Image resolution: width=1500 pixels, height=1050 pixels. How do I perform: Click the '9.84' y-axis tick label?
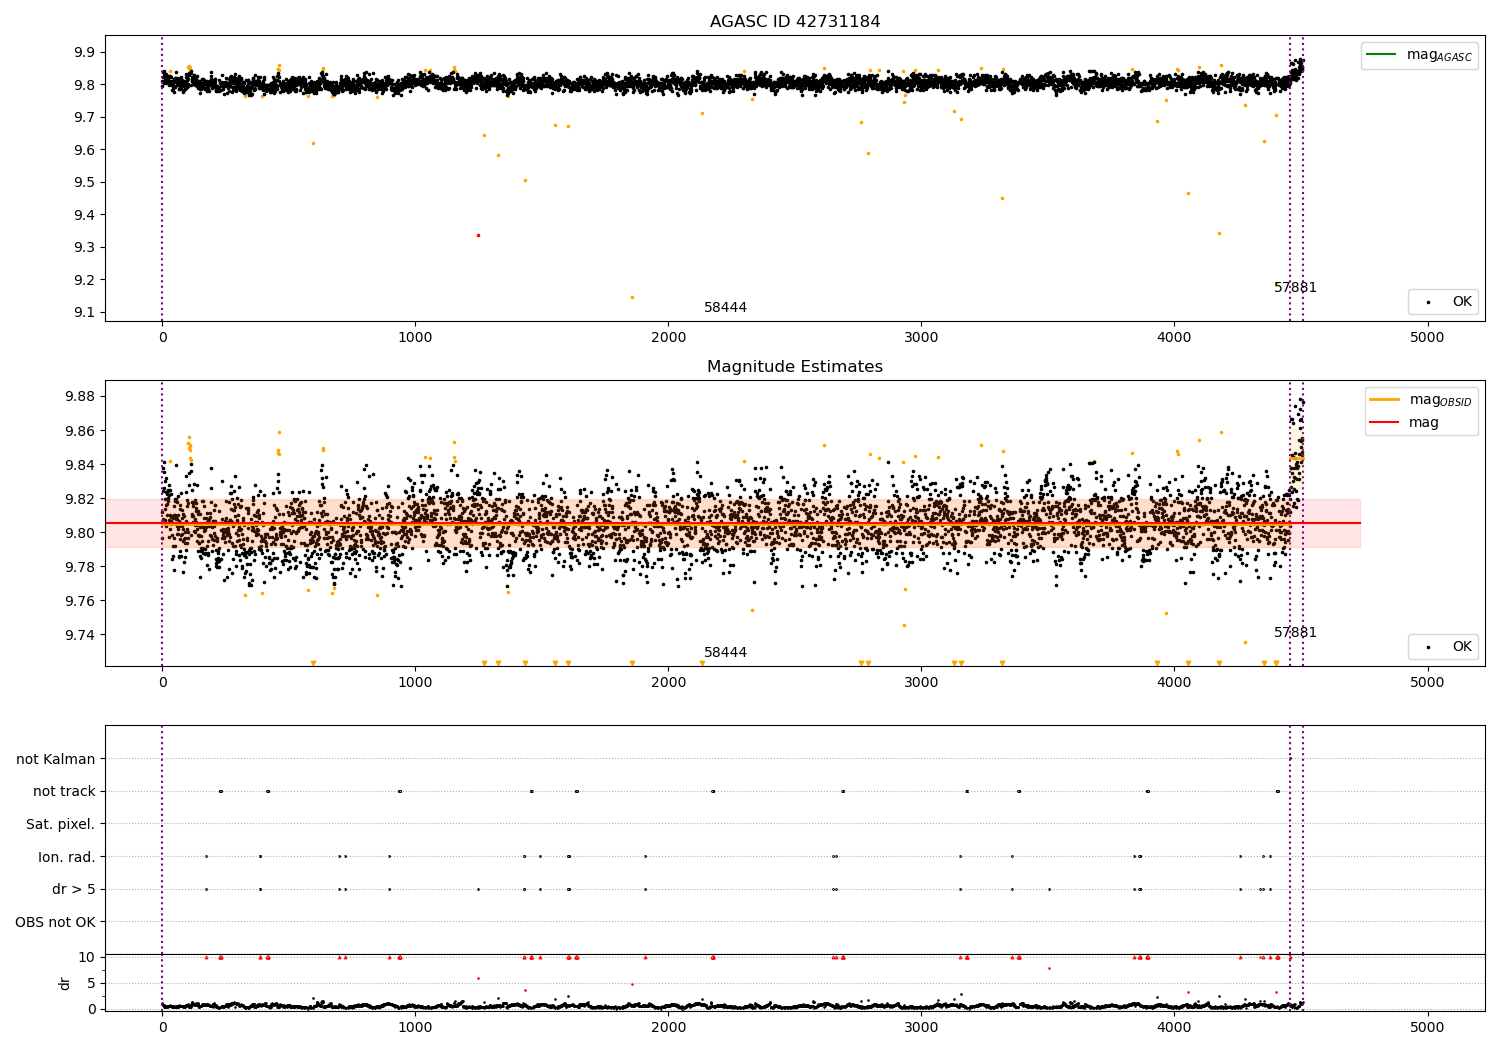point(81,465)
